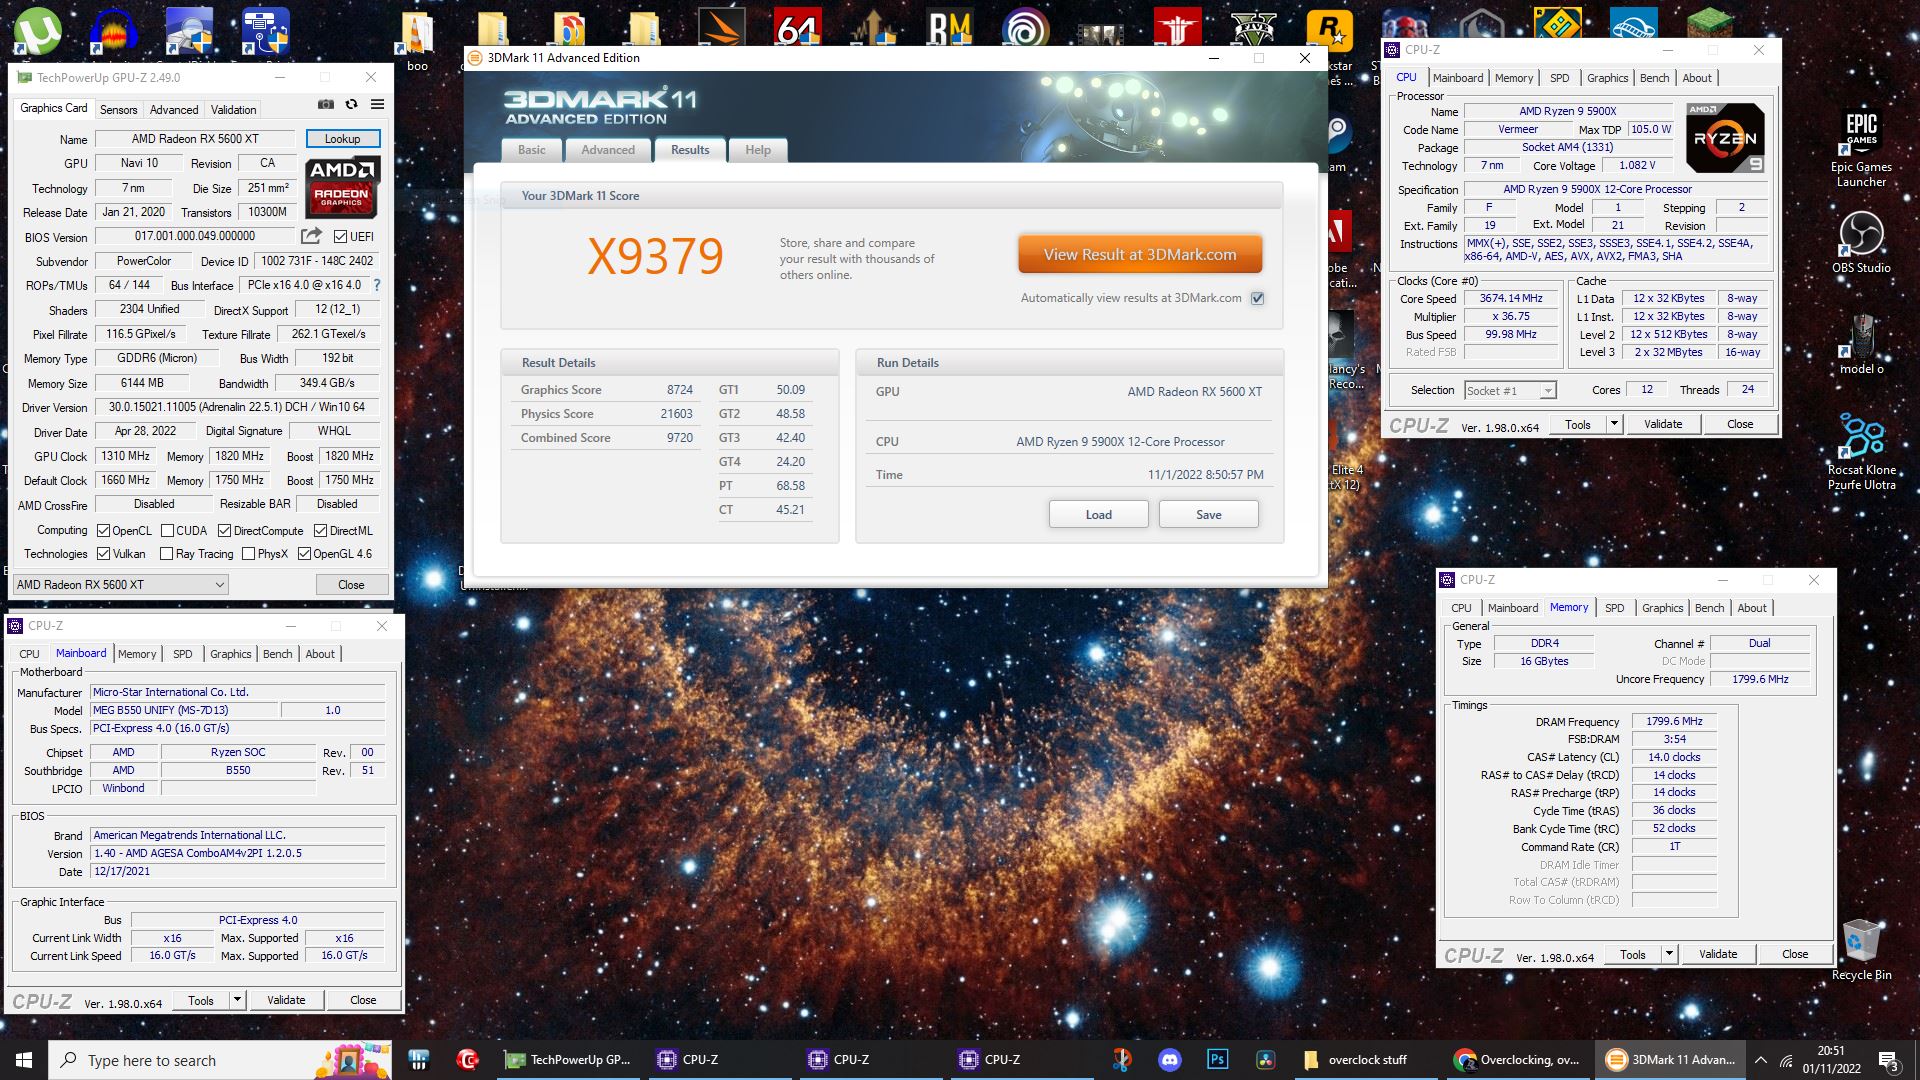Toggle the DirectML checkbox

click(320, 531)
